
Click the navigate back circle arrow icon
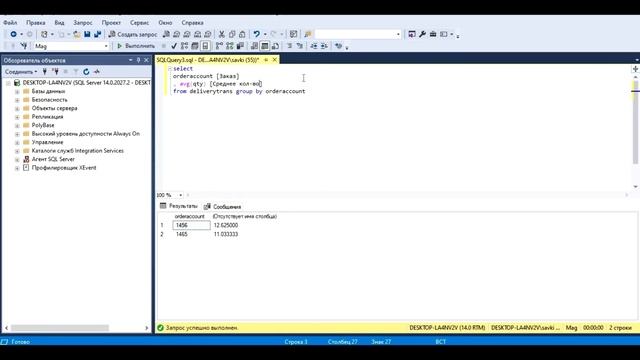tap(13, 34)
